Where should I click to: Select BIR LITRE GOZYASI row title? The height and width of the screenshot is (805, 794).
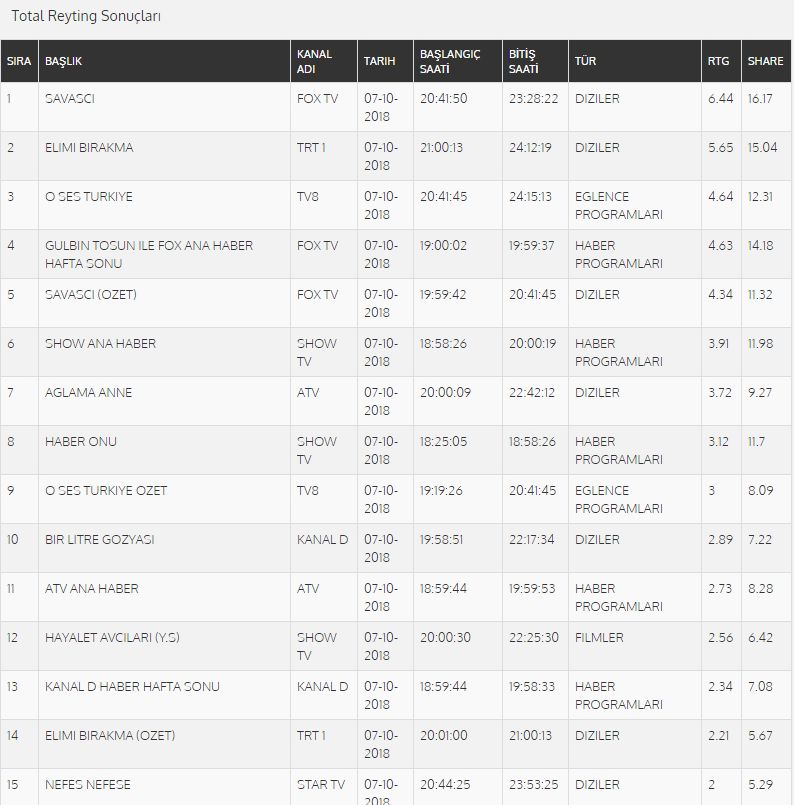[100, 540]
